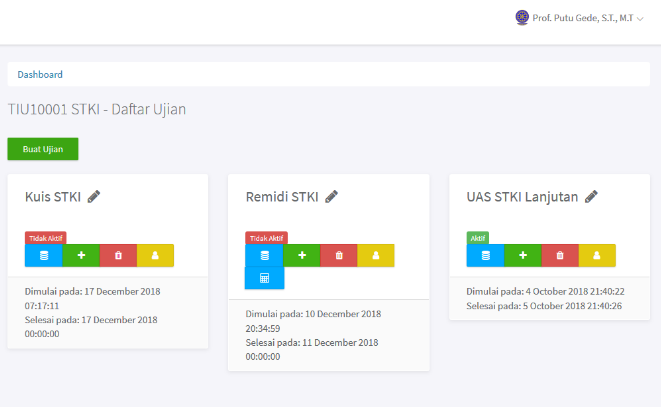661x407 pixels.
Task: Click green plus in UAS STKI Lanjutan
Action: (523, 255)
